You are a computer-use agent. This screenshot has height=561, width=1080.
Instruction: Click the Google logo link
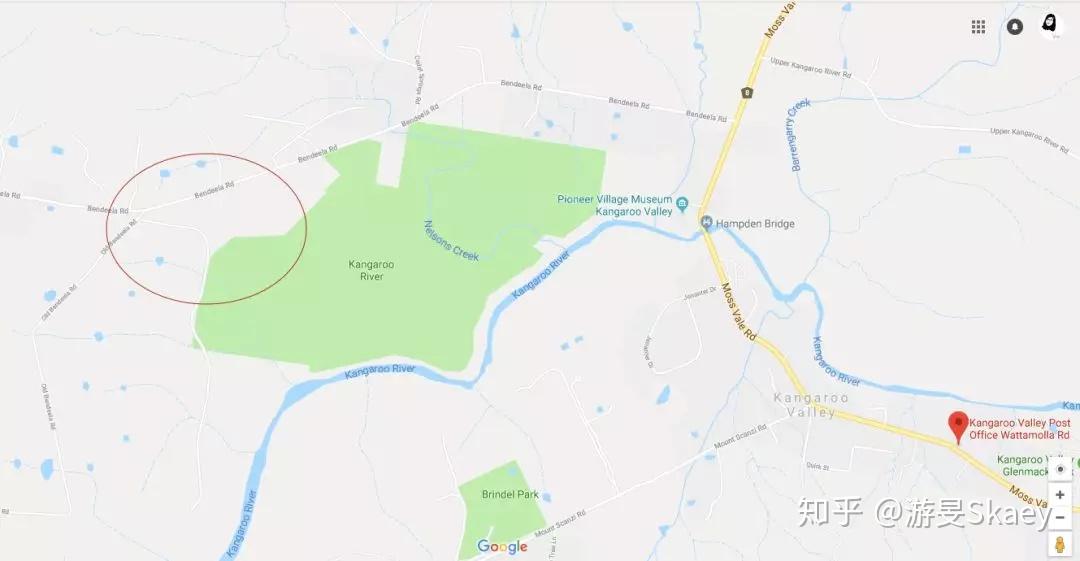click(x=502, y=547)
